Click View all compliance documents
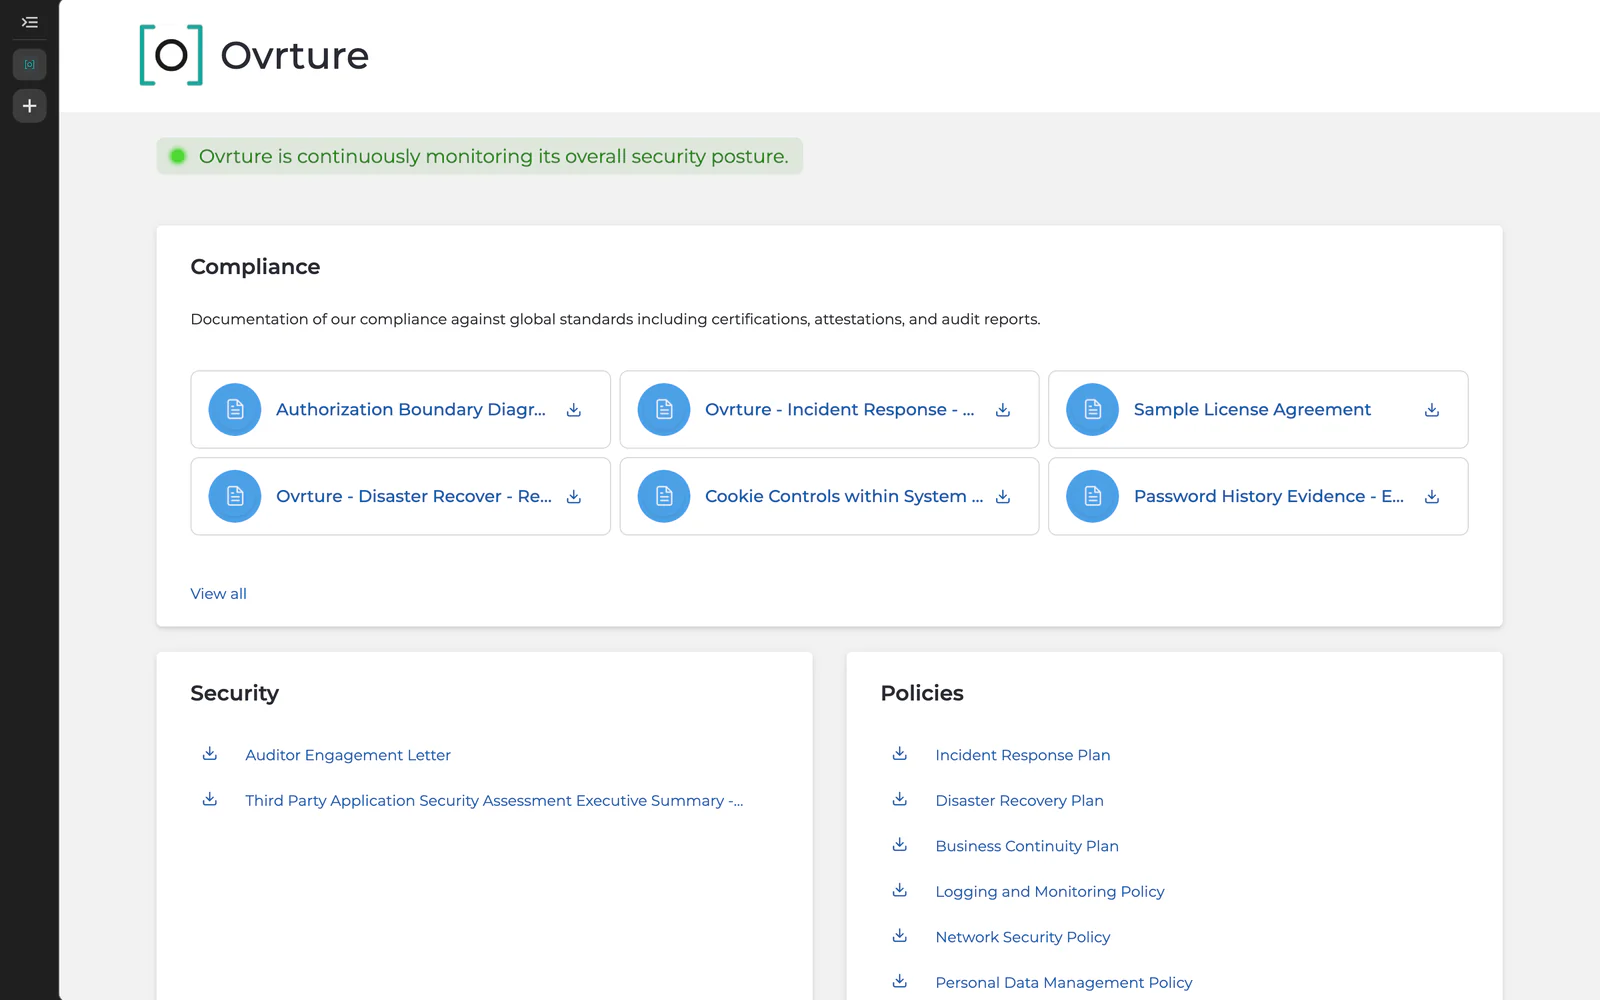 (x=218, y=594)
